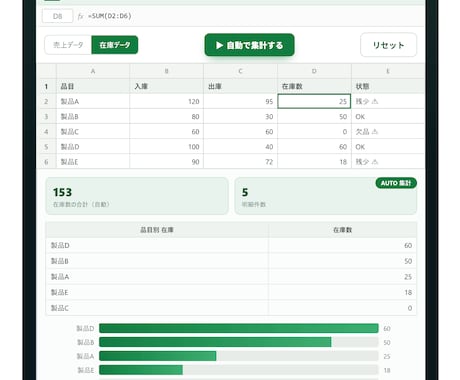Click the 製品D cell in the spreadsheet
460x380 pixels.
[x=93, y=147]
